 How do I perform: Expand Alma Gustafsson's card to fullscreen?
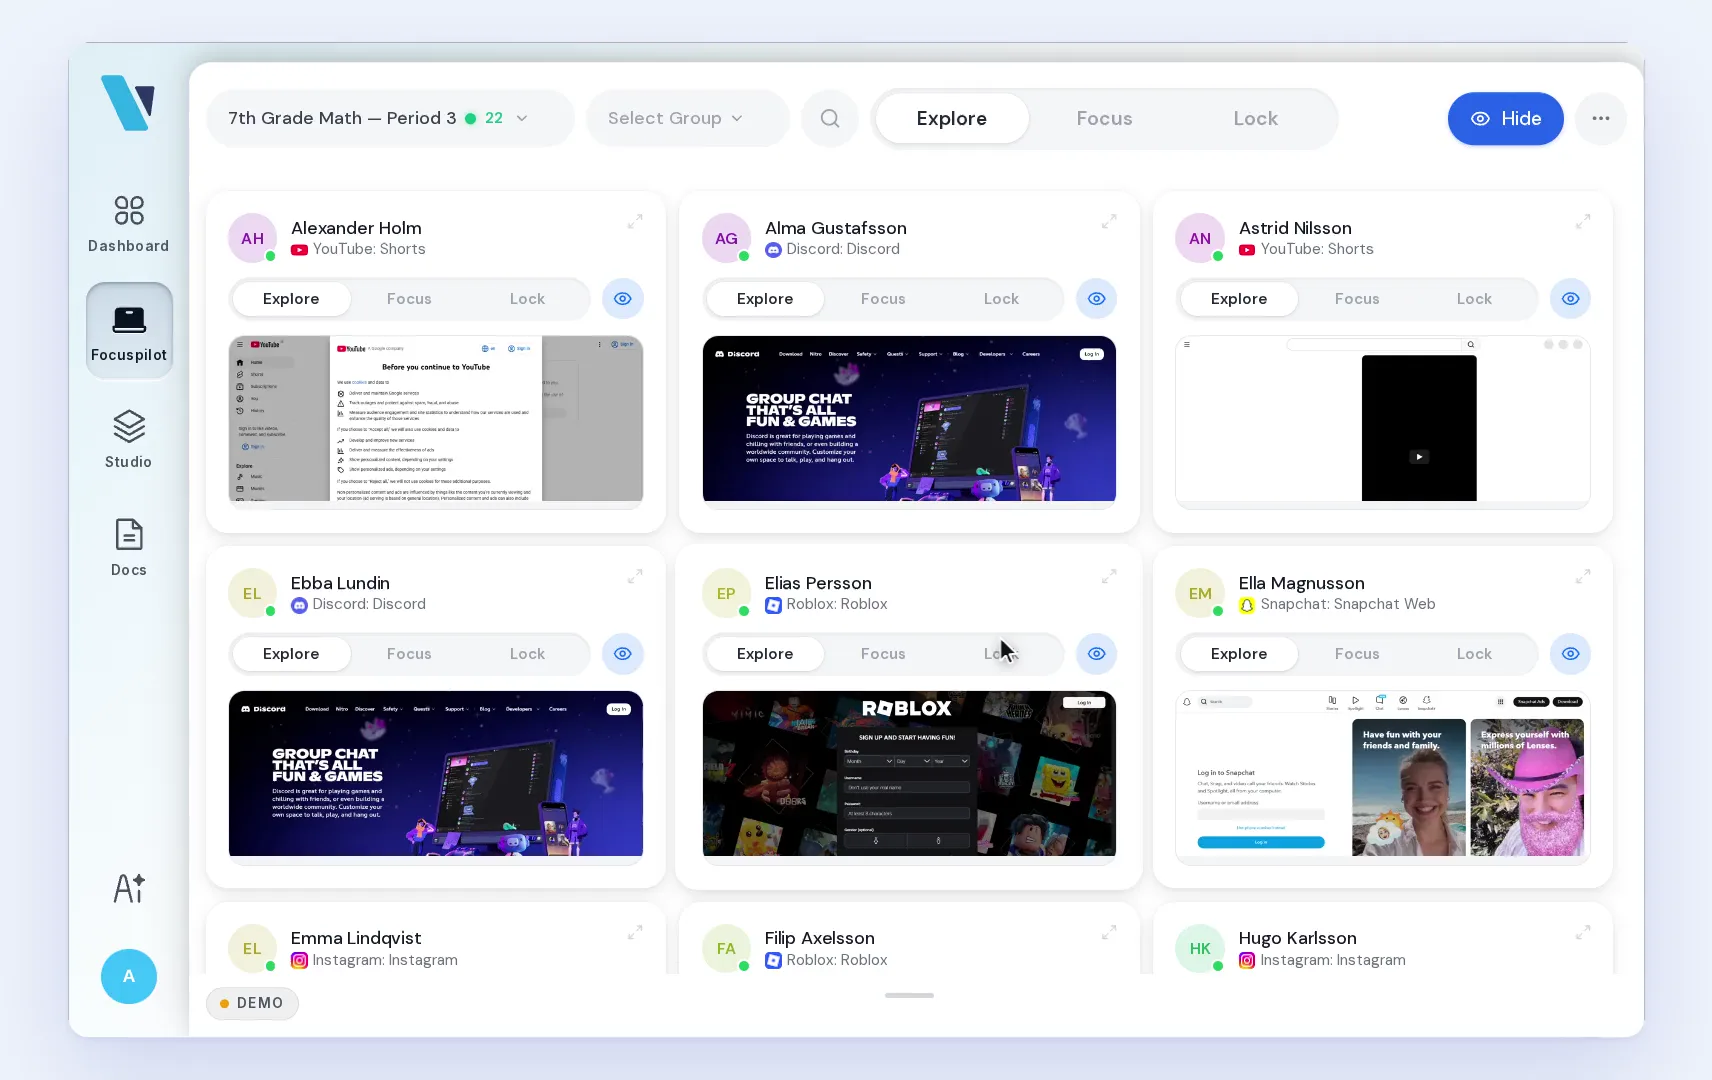(x=1109, y=222)
